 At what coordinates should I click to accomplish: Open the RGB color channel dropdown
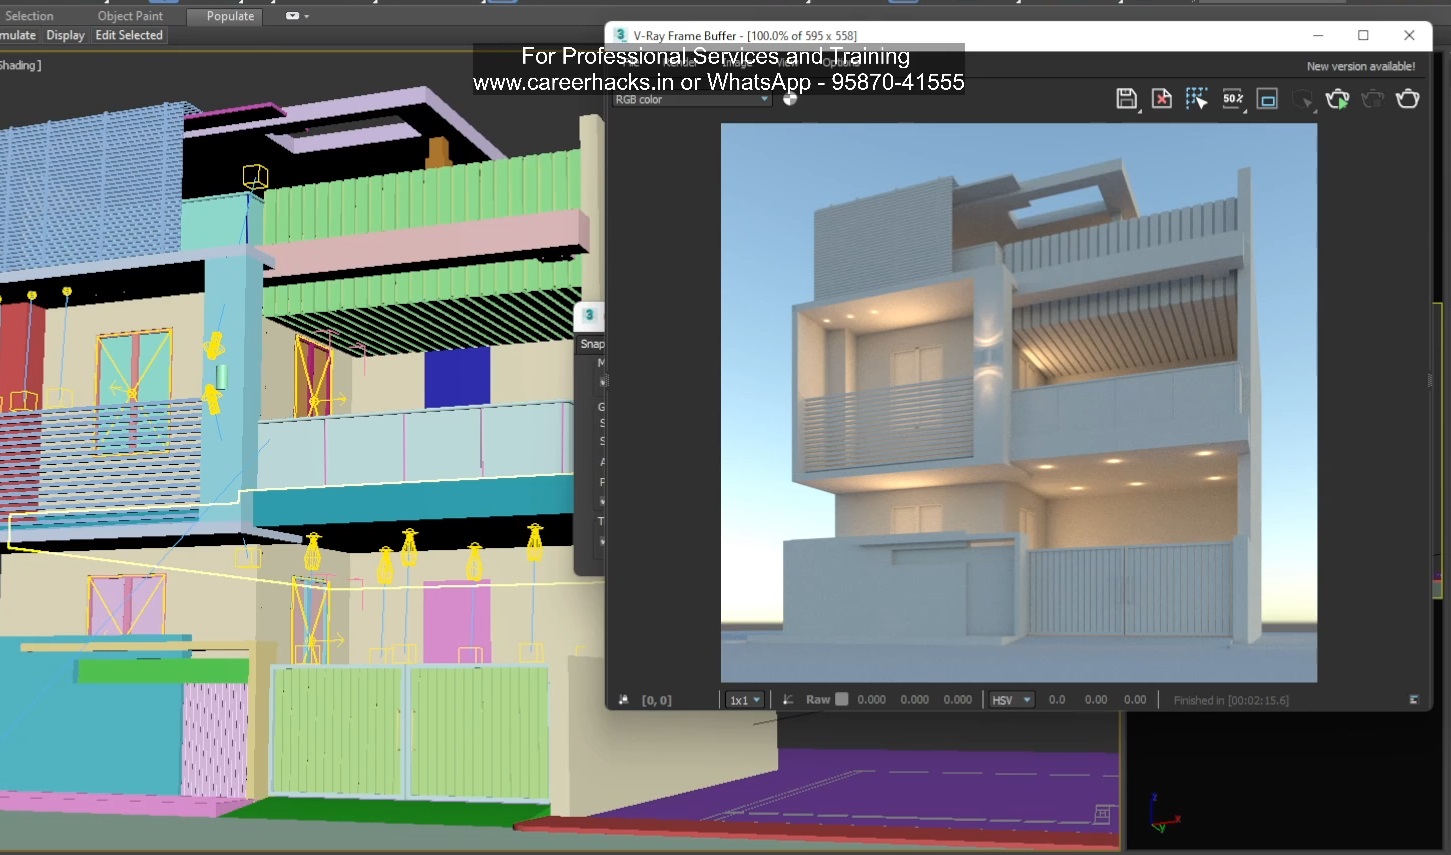690,99
